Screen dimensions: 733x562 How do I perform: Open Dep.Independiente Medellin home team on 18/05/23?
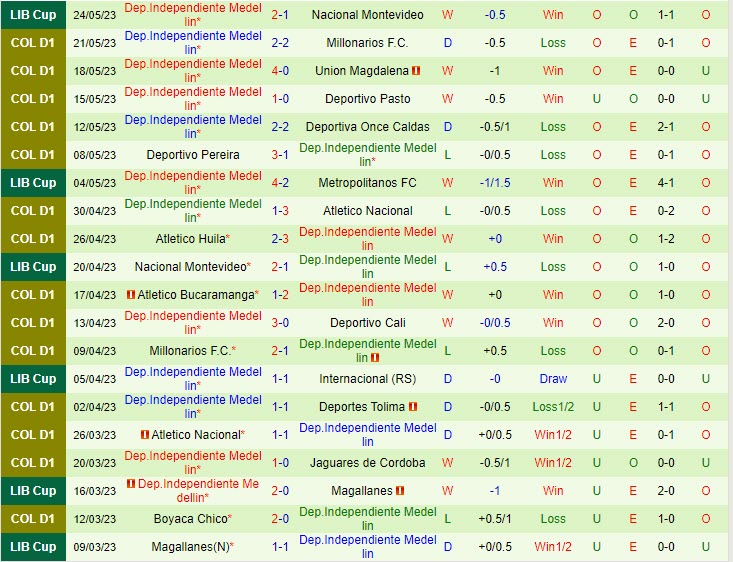pyautogui.click(x=193, y=71)
